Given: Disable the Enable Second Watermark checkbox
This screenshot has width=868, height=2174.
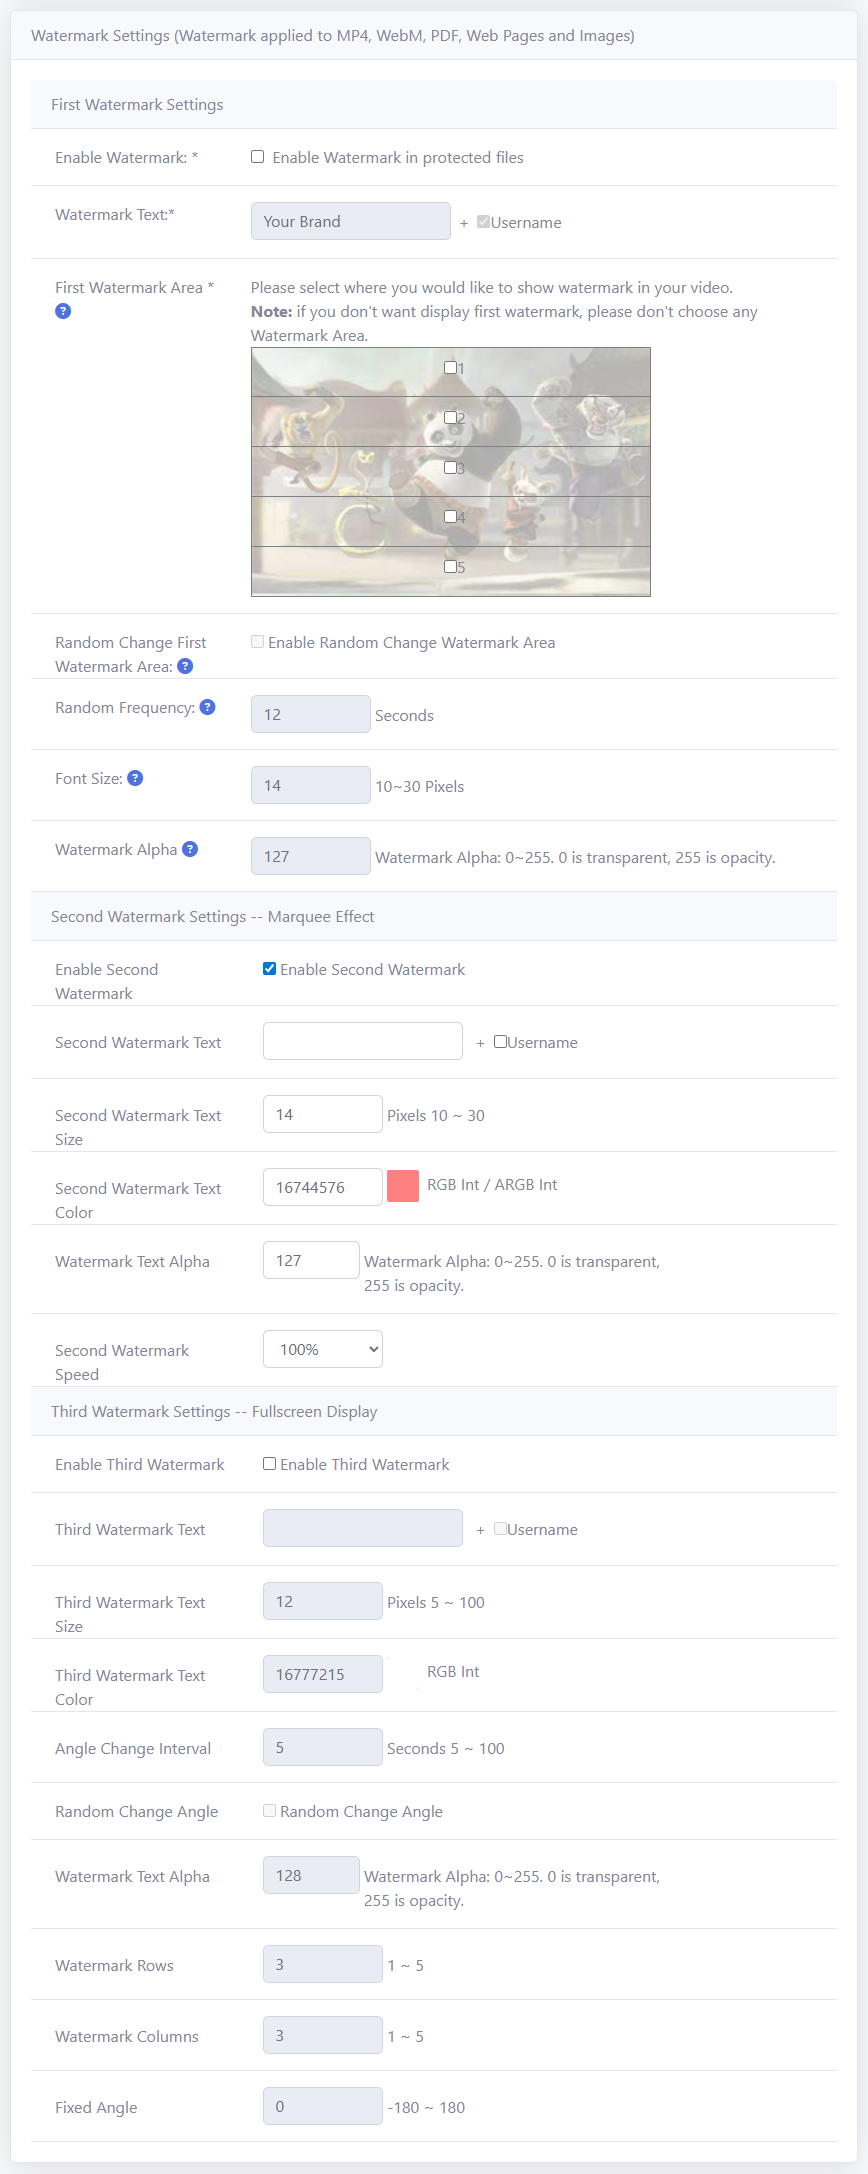Looking at the screenshot, I should [269, 968].
